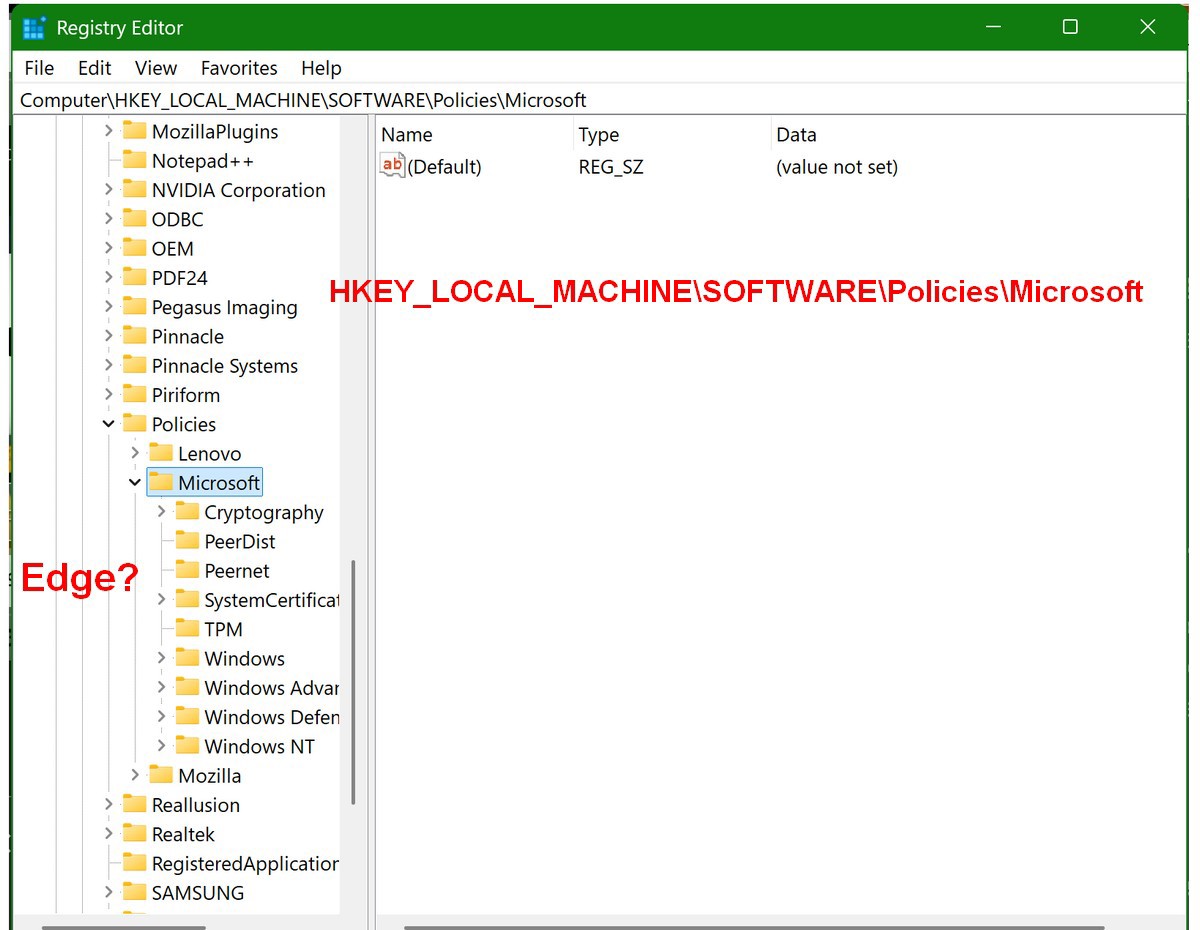
Task: Select the SystemCertificates tree label
Action: 271,600
